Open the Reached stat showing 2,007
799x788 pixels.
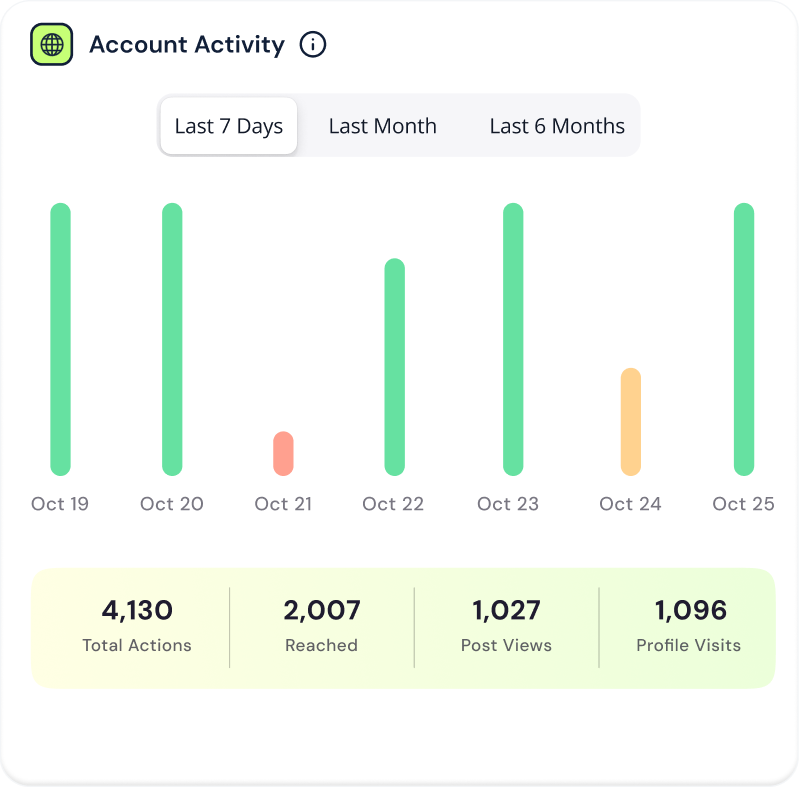point(321,626)
